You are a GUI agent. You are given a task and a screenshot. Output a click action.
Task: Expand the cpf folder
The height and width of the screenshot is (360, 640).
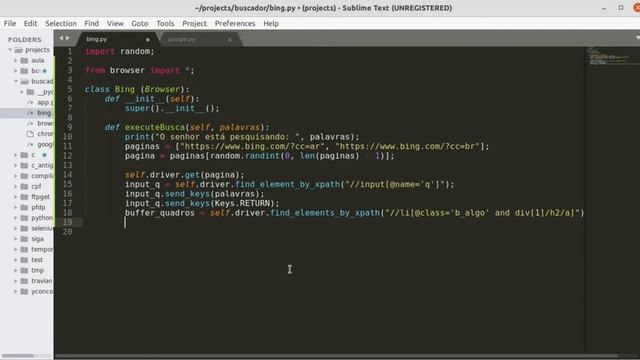[x=16, y=187]
